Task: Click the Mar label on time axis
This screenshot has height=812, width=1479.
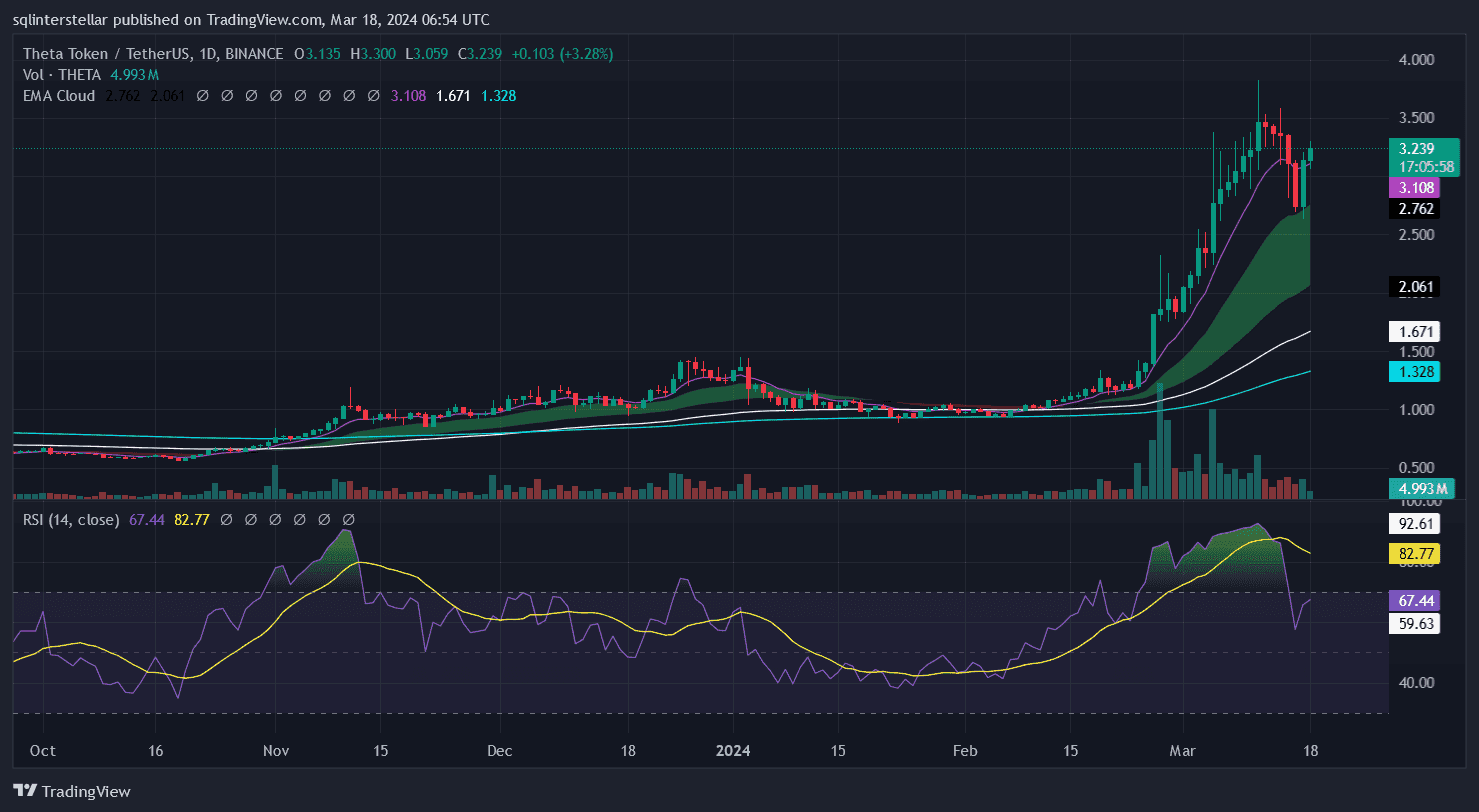Action: 1182,751
